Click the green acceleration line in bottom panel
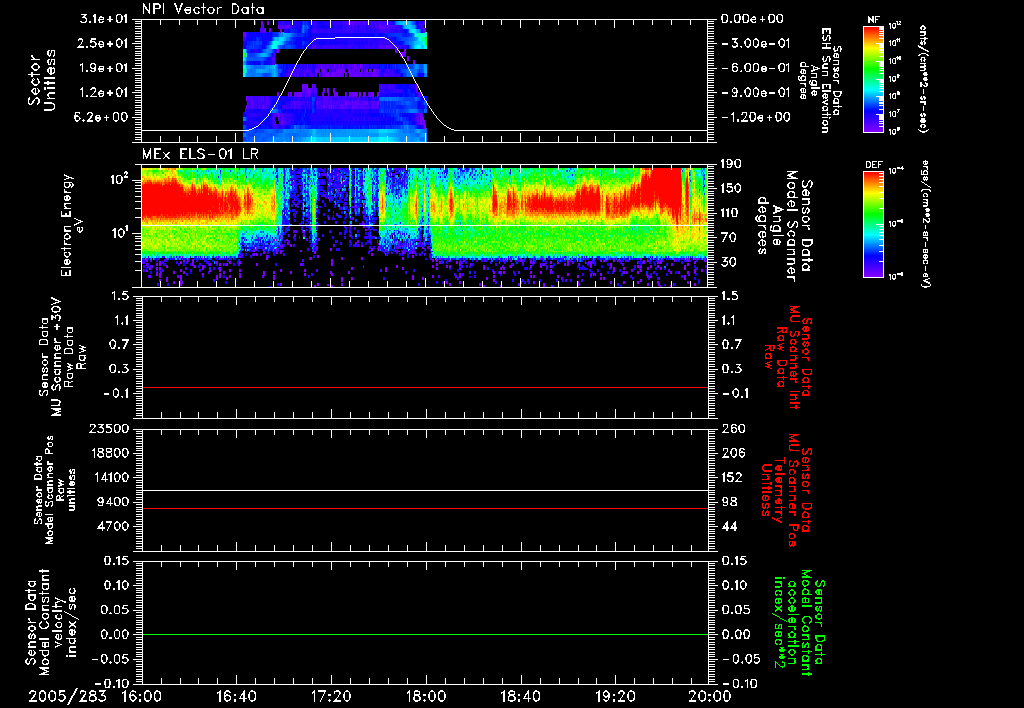 coord(424,634)
